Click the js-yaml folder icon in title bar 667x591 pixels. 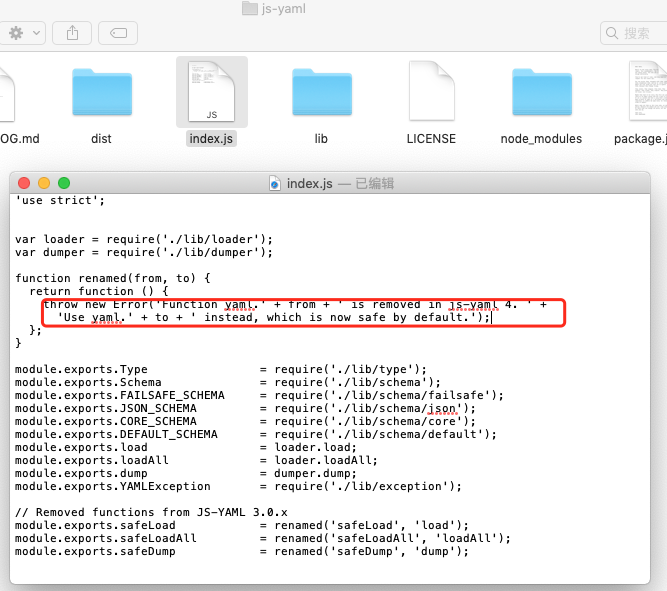pyautogui.click(x=250, y=8)
